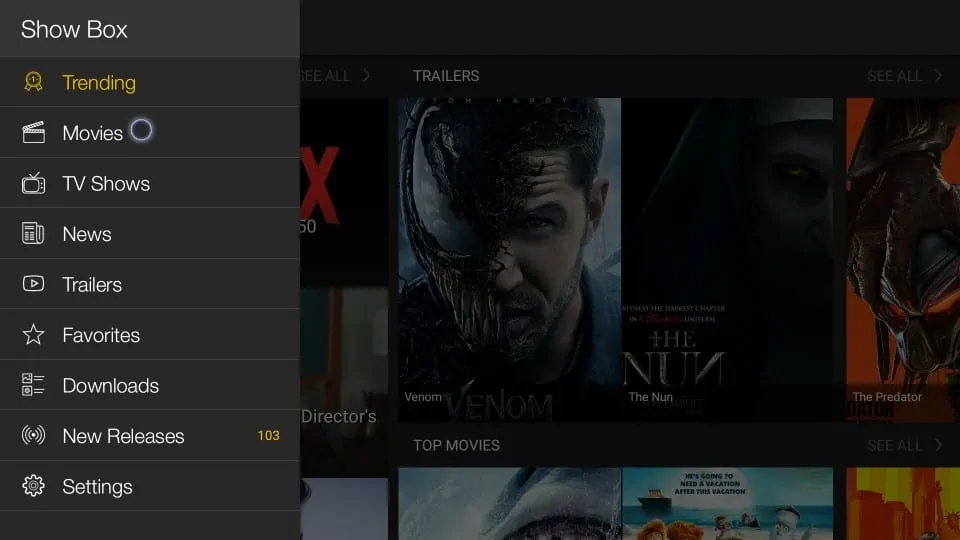Open the orange poster in the Top Movies row
Screen dimensions: 960x540
(903, 504)
